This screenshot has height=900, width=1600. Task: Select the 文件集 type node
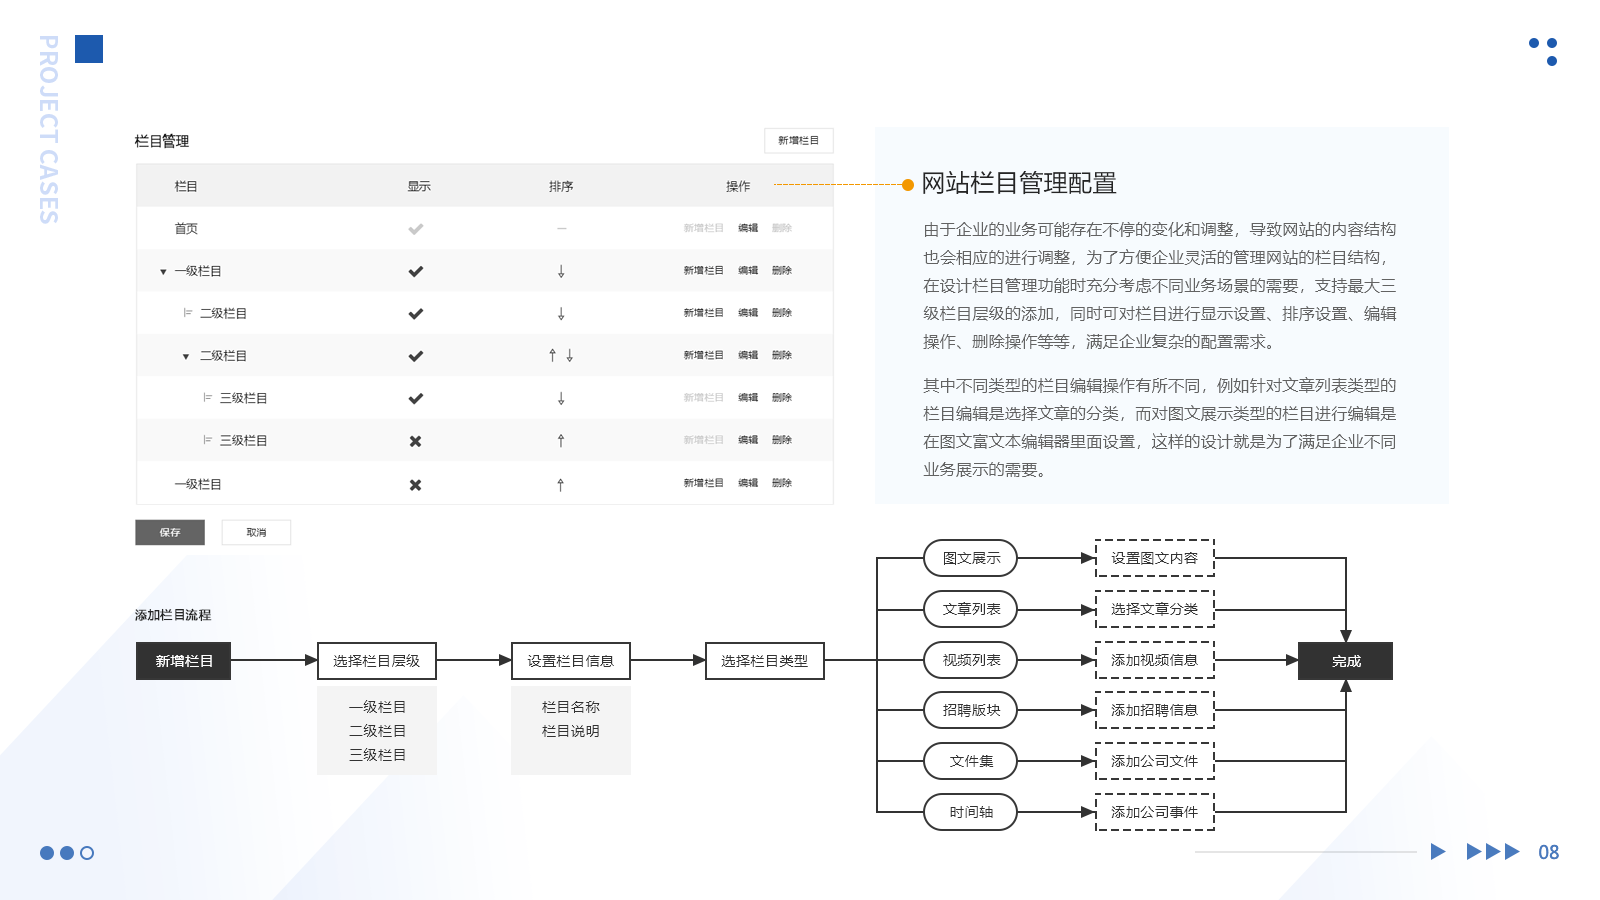971,761
